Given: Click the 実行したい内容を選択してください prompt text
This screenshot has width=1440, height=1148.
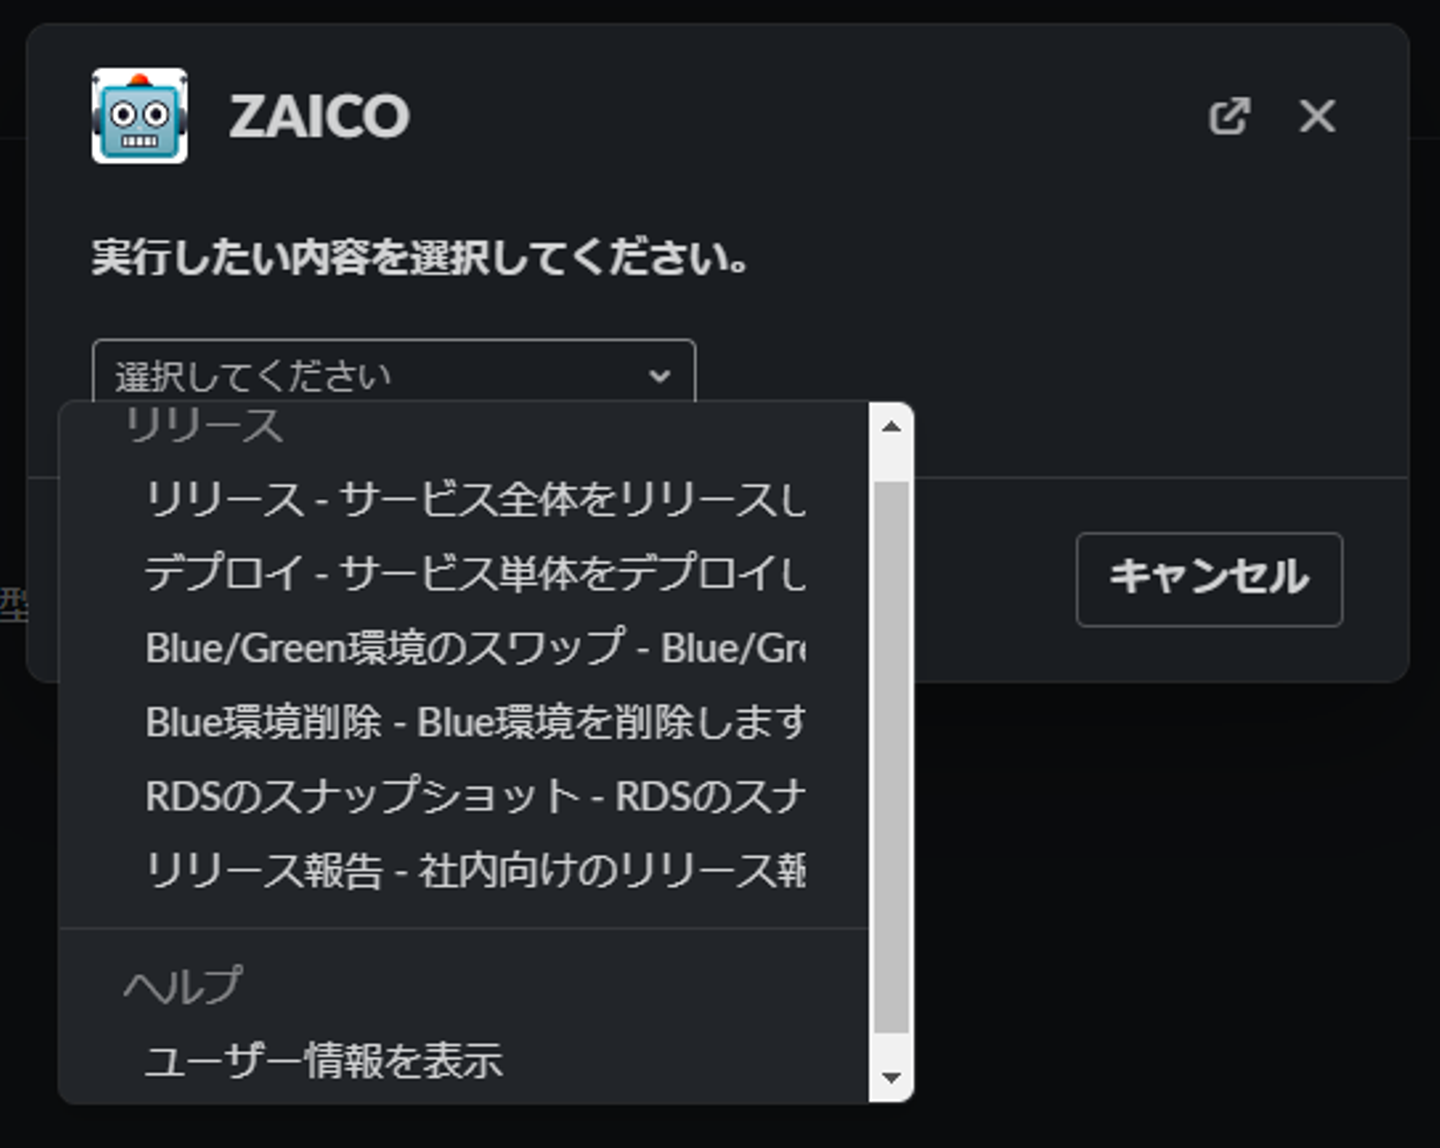Looking at the screenshot, I should click(x=420, y=258).
